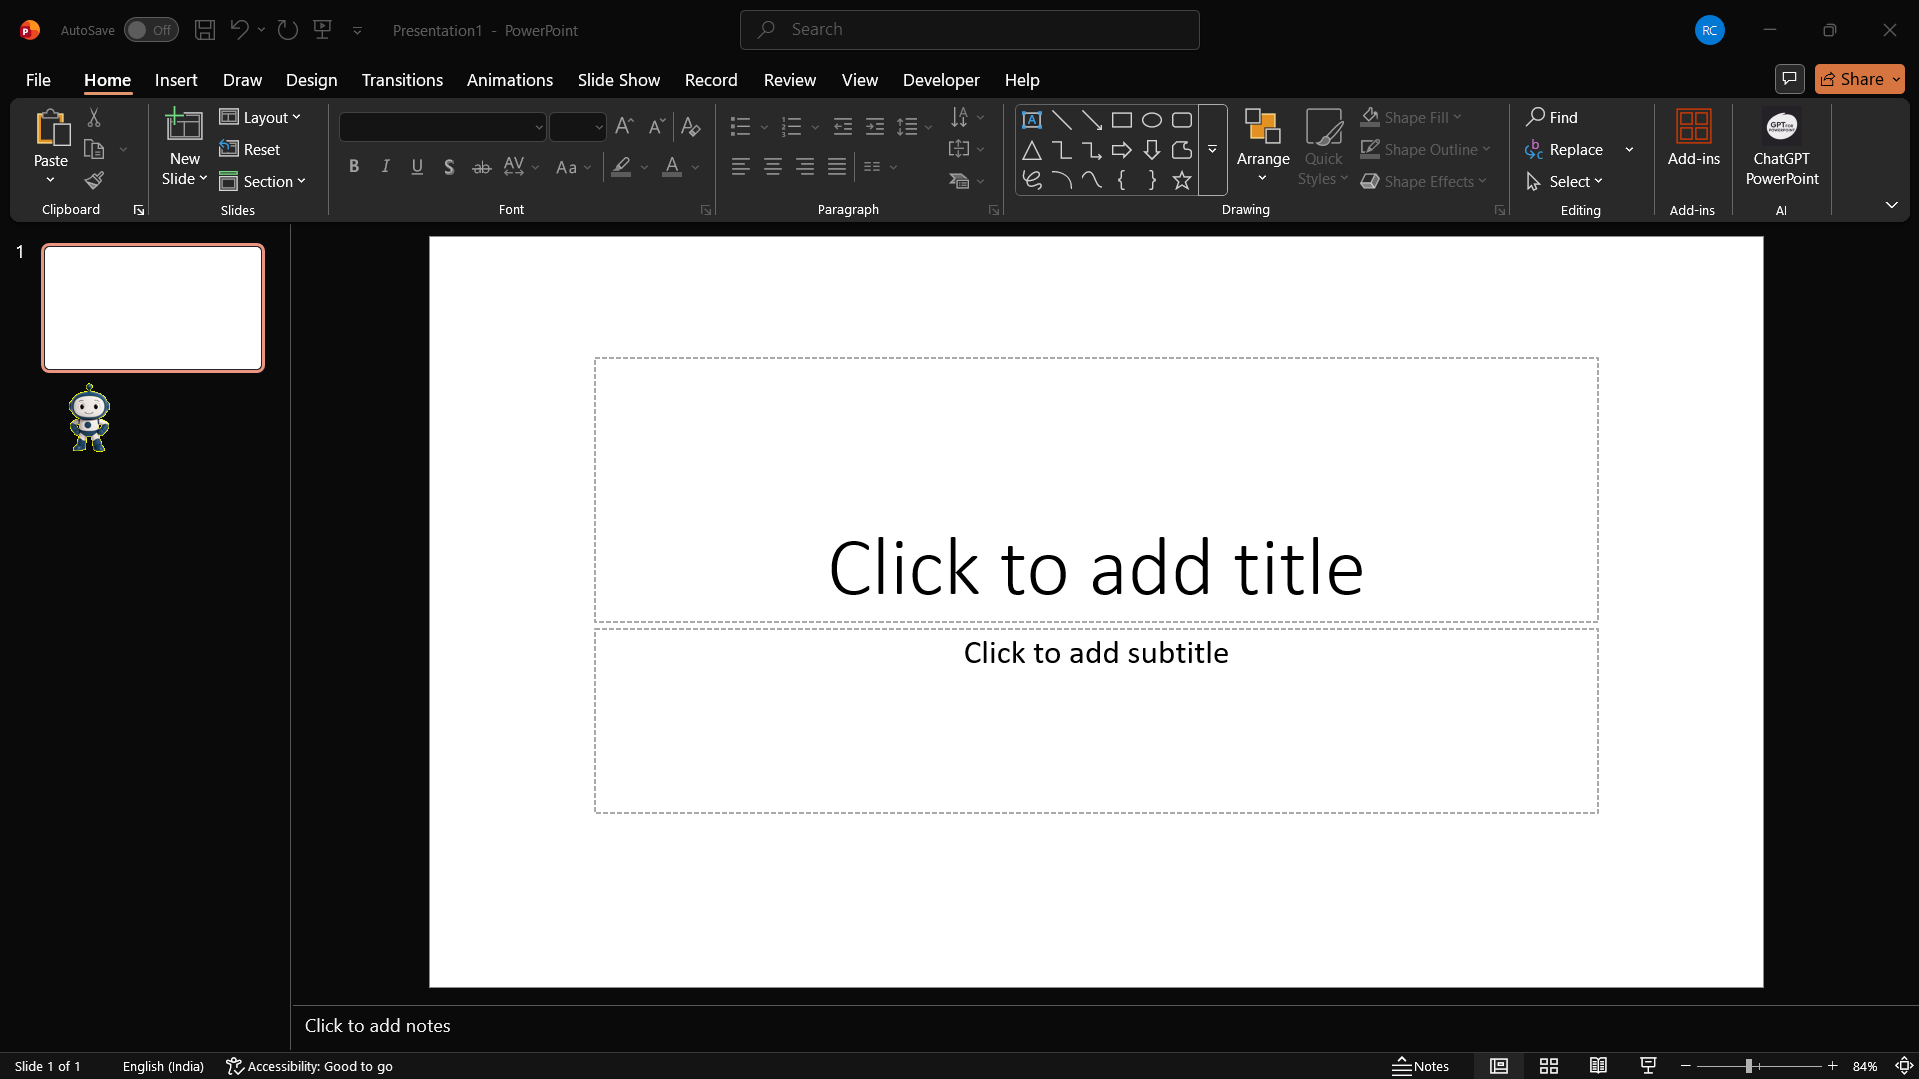Open the Add-ins store button
The height and width of the screenshot is (1079, 1919).
point(1694,139)
